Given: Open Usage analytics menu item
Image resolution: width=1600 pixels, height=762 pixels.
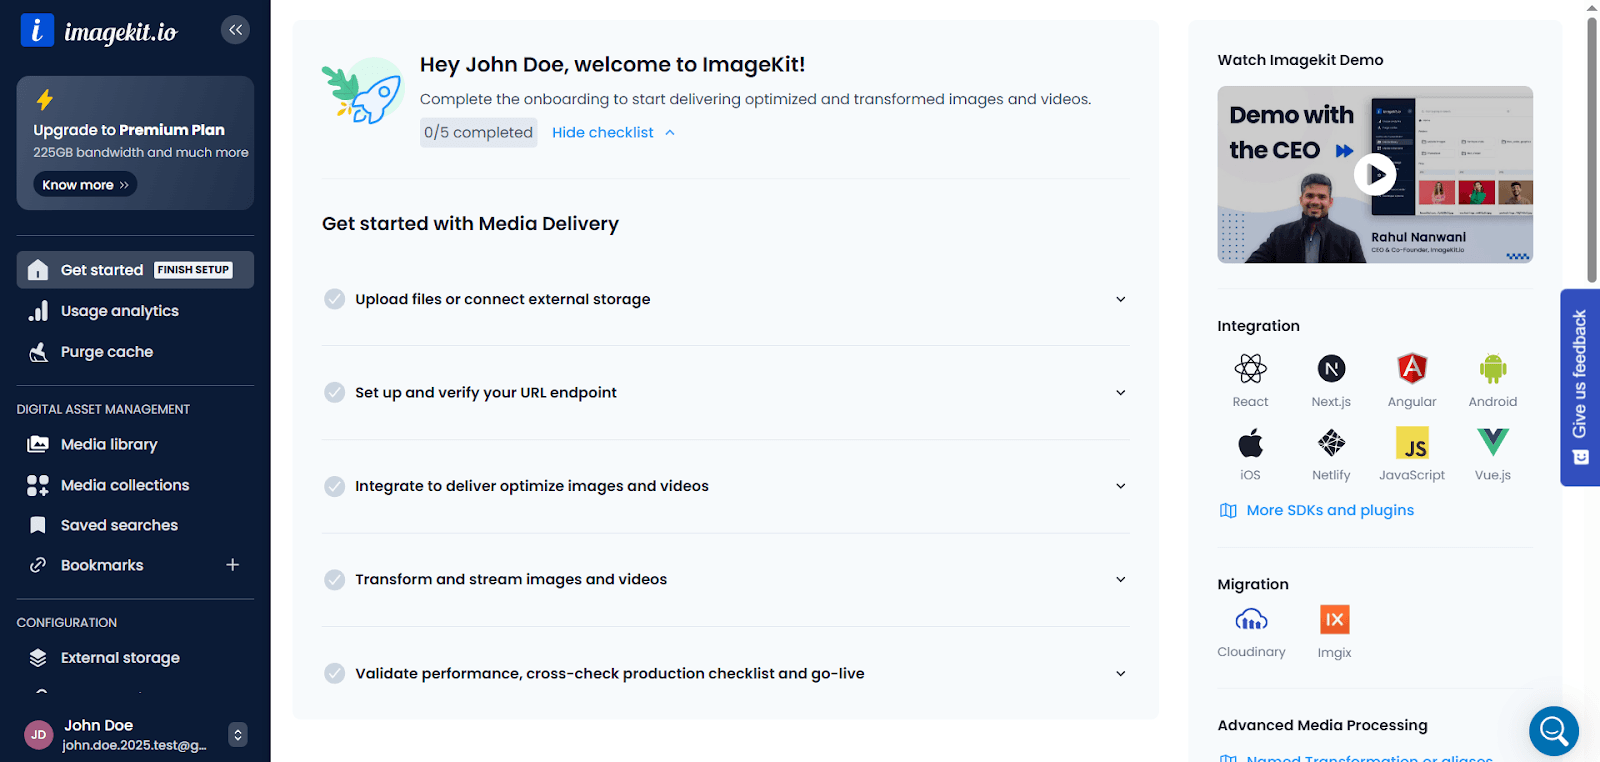Looking at the screenshot, I should coord(119,311).
